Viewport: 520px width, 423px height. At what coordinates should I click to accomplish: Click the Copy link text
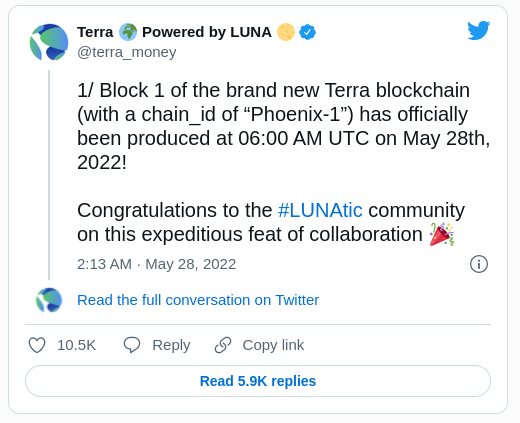coord(273,345)
